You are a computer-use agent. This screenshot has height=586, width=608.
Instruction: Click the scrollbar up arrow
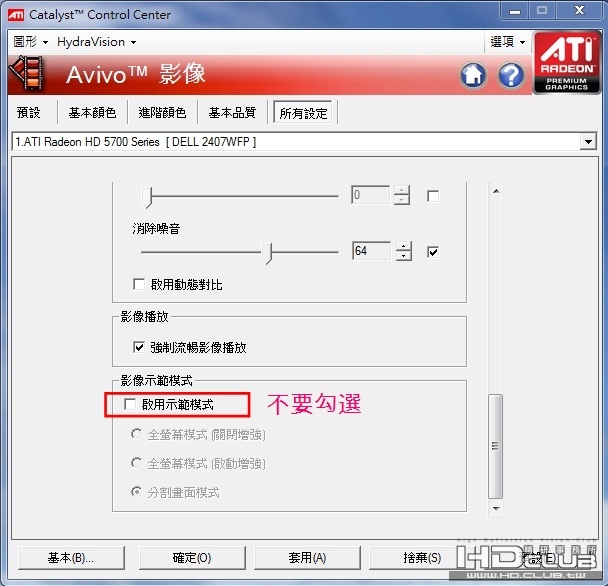tap(496, 191)
